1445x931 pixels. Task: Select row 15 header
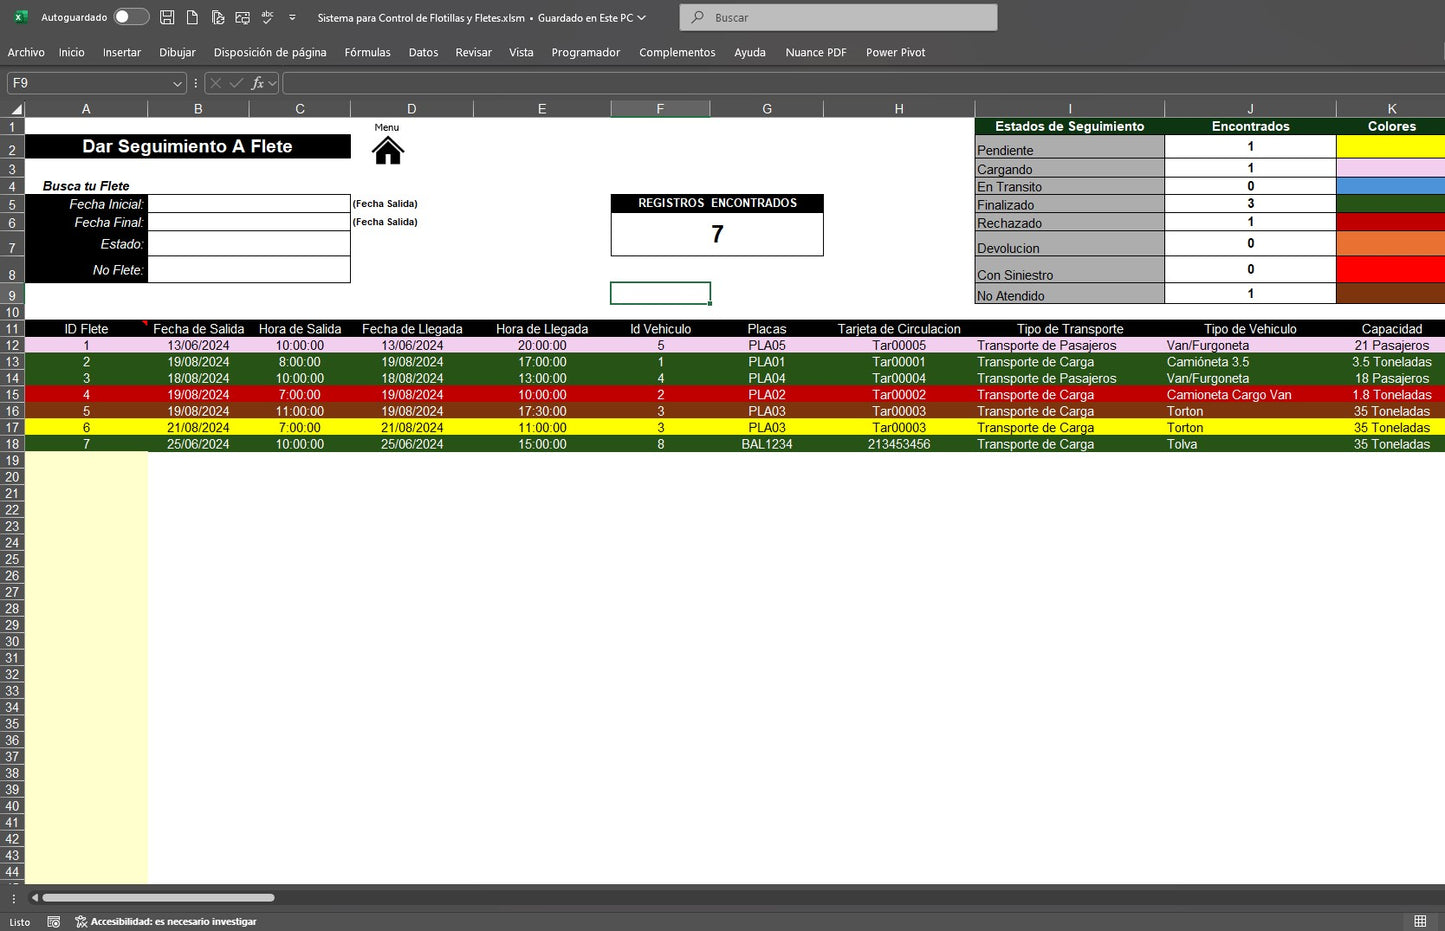12,395
